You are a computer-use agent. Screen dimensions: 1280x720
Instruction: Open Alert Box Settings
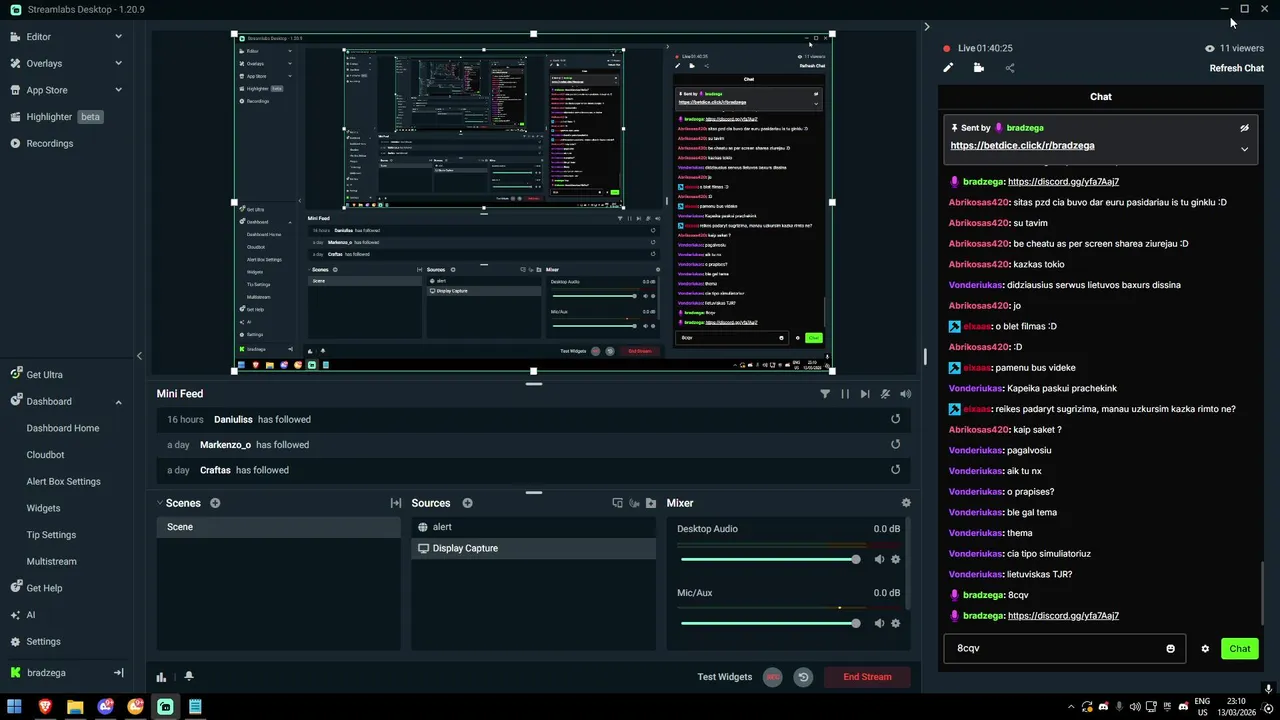pyautogui.click(x=63, y=482)
